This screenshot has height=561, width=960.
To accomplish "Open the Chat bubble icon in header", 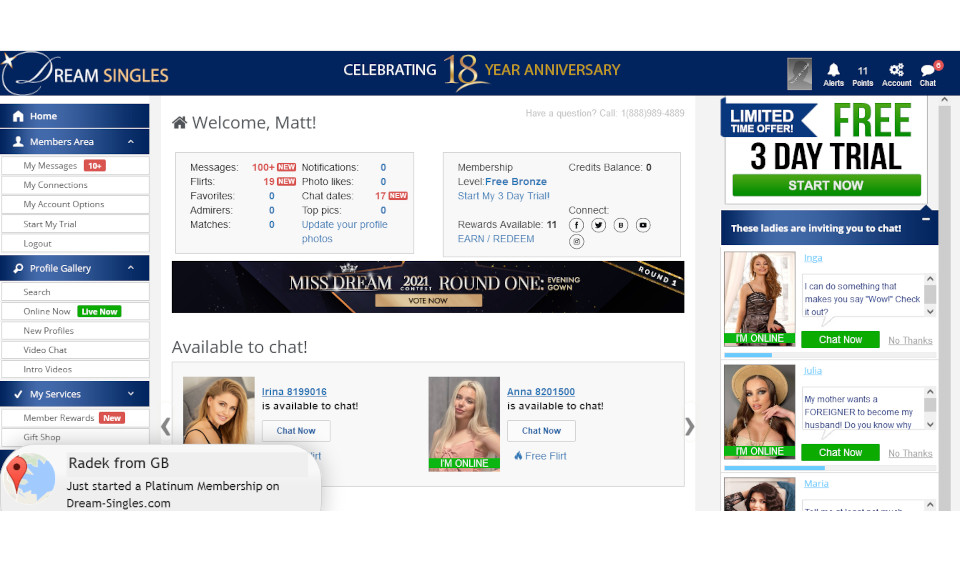I will tap(928, 73).
